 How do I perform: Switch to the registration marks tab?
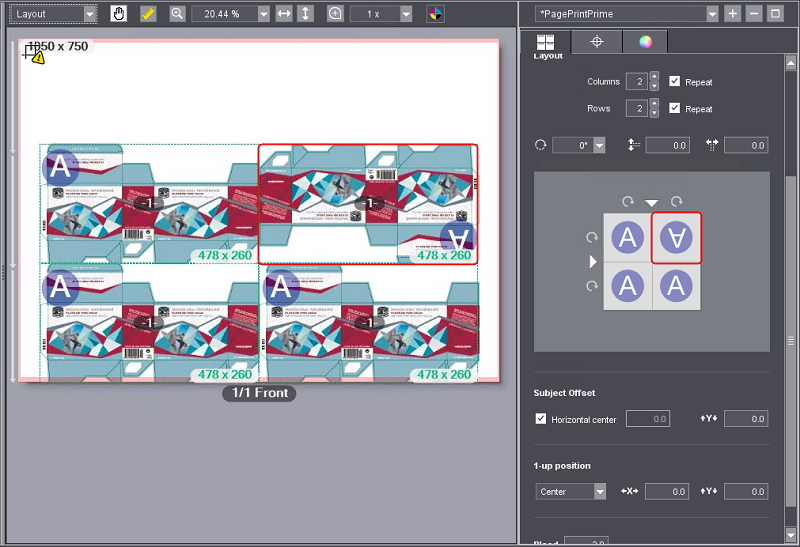pos(596,42)
